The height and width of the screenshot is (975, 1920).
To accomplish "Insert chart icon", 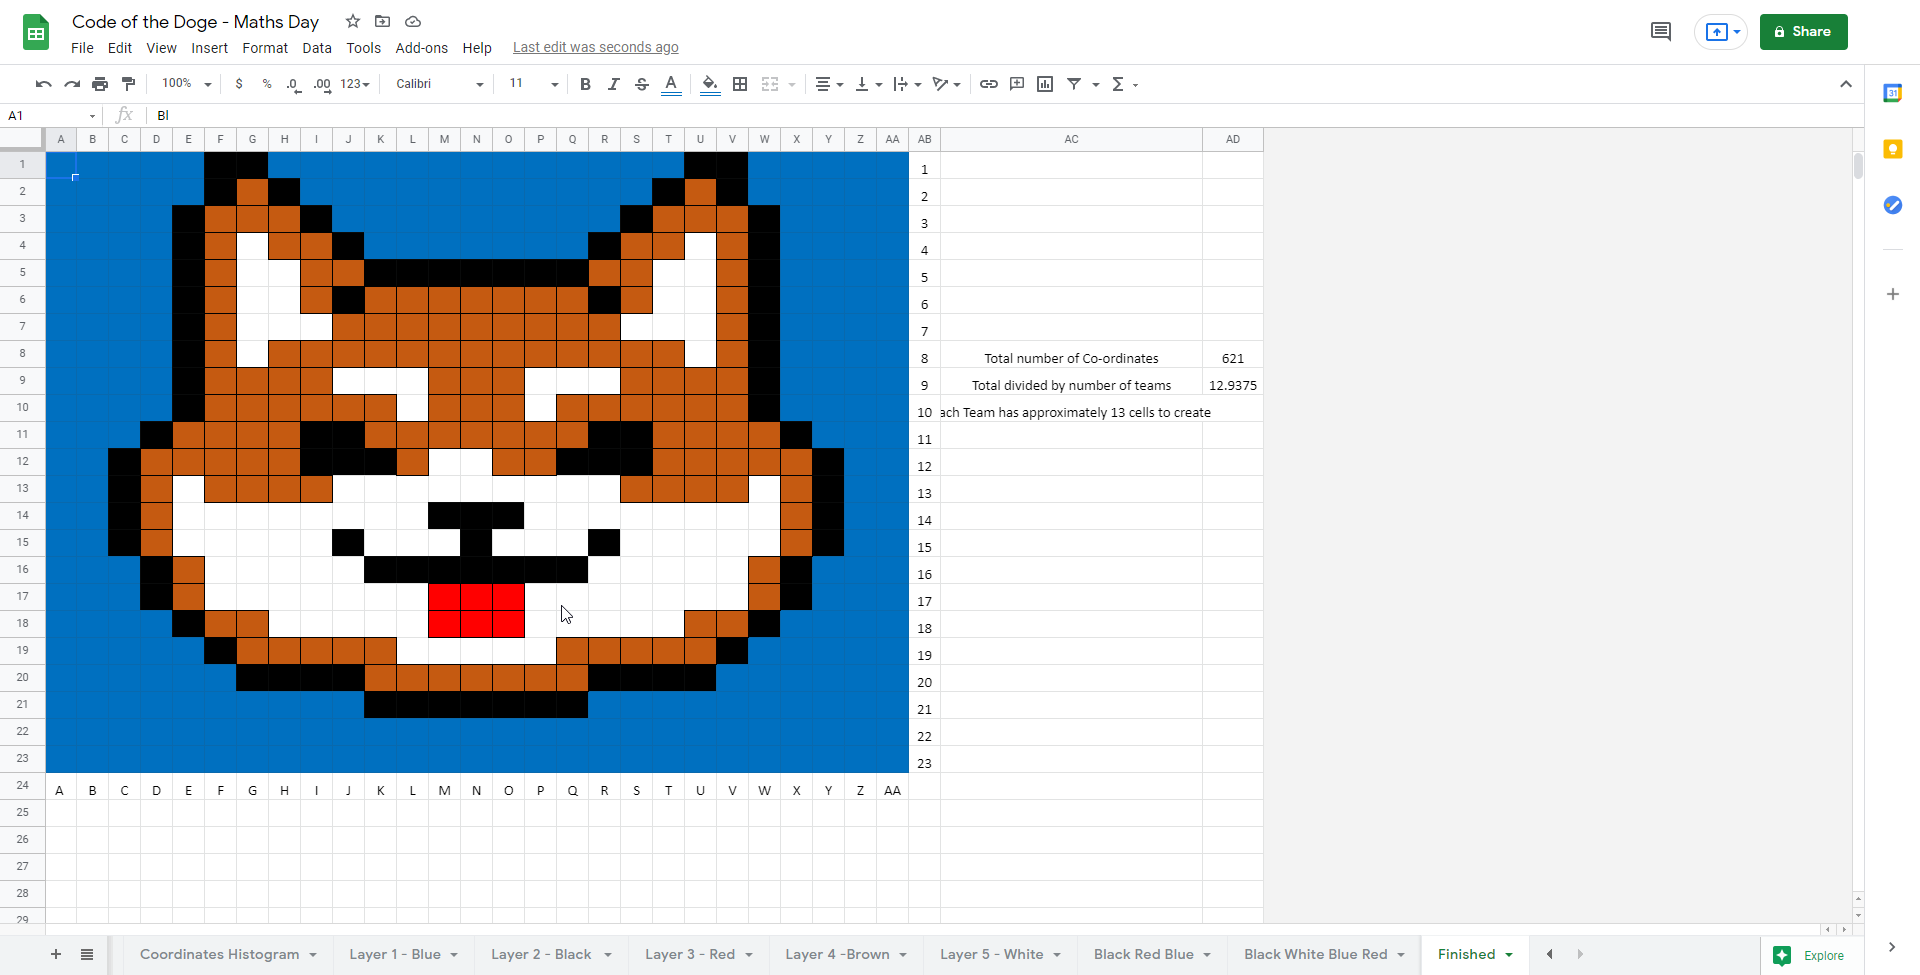I will point(1045,84).
